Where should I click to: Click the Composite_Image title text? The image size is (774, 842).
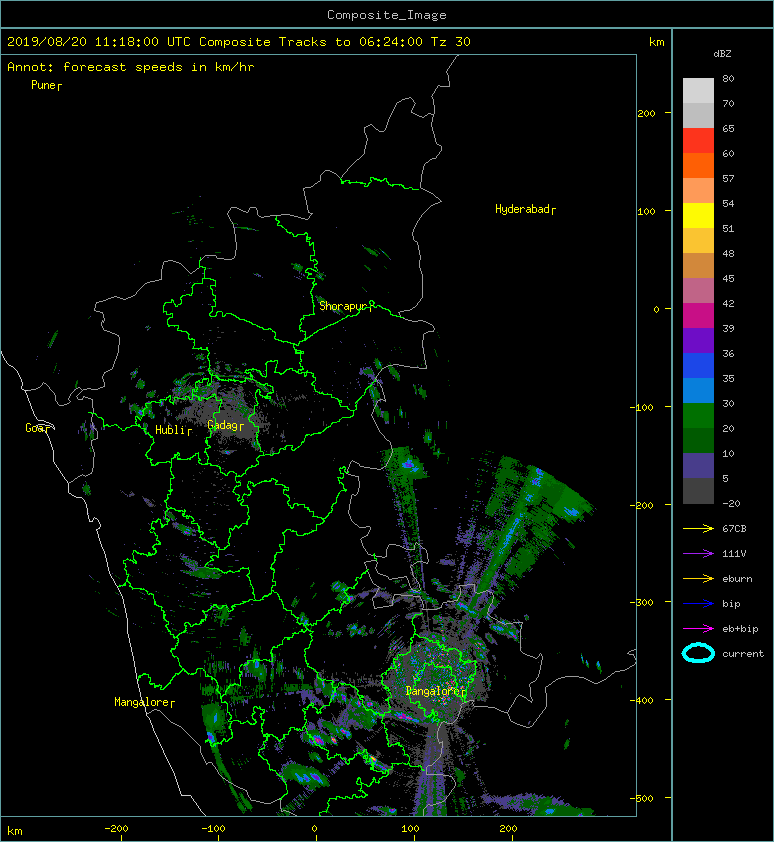click(x=387, y=15)
